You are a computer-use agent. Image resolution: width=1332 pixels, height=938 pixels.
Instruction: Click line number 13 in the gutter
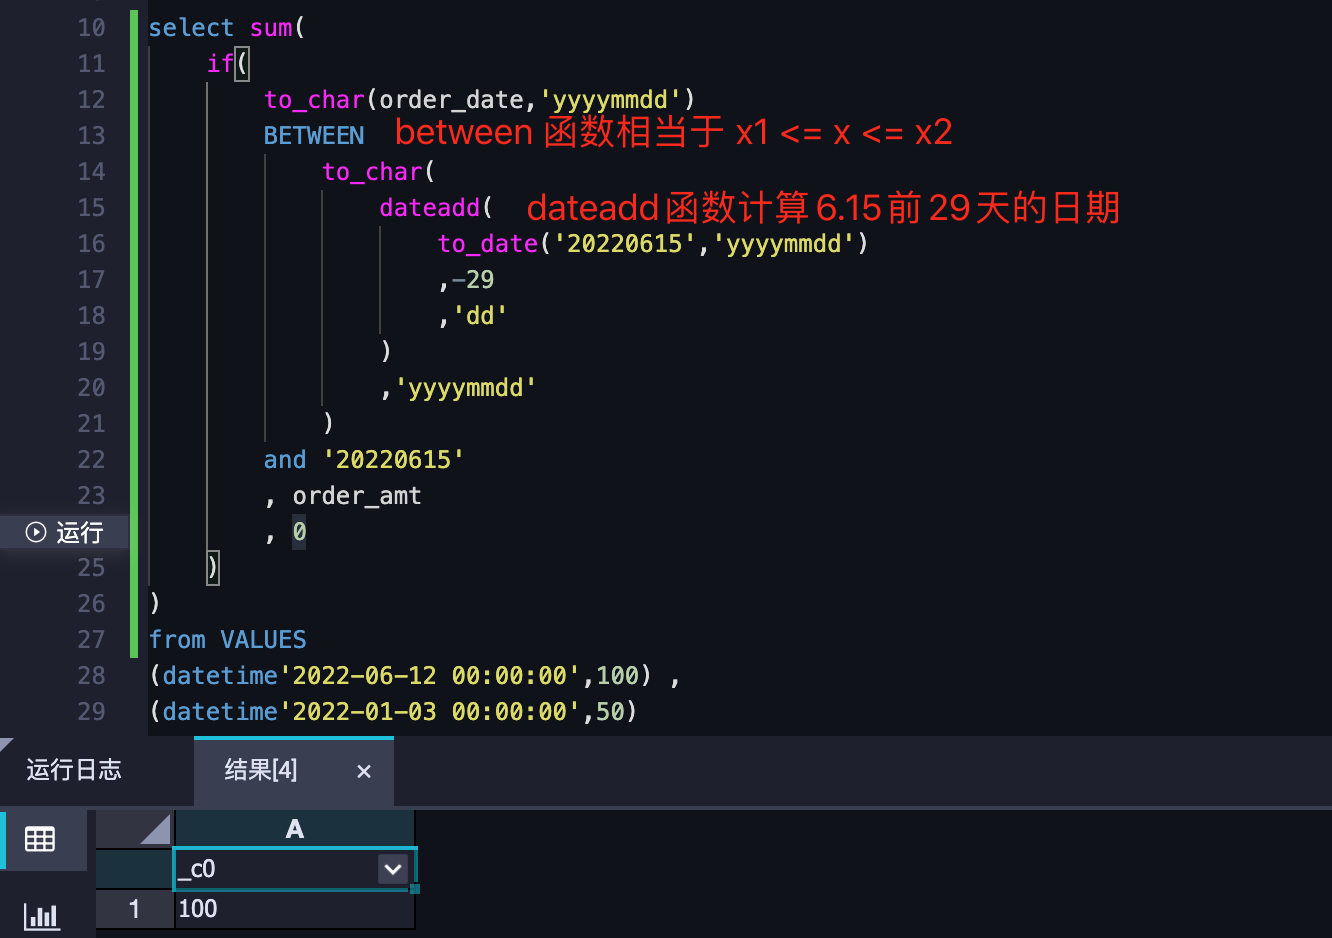pyautogui.click(x=91, y=136)
